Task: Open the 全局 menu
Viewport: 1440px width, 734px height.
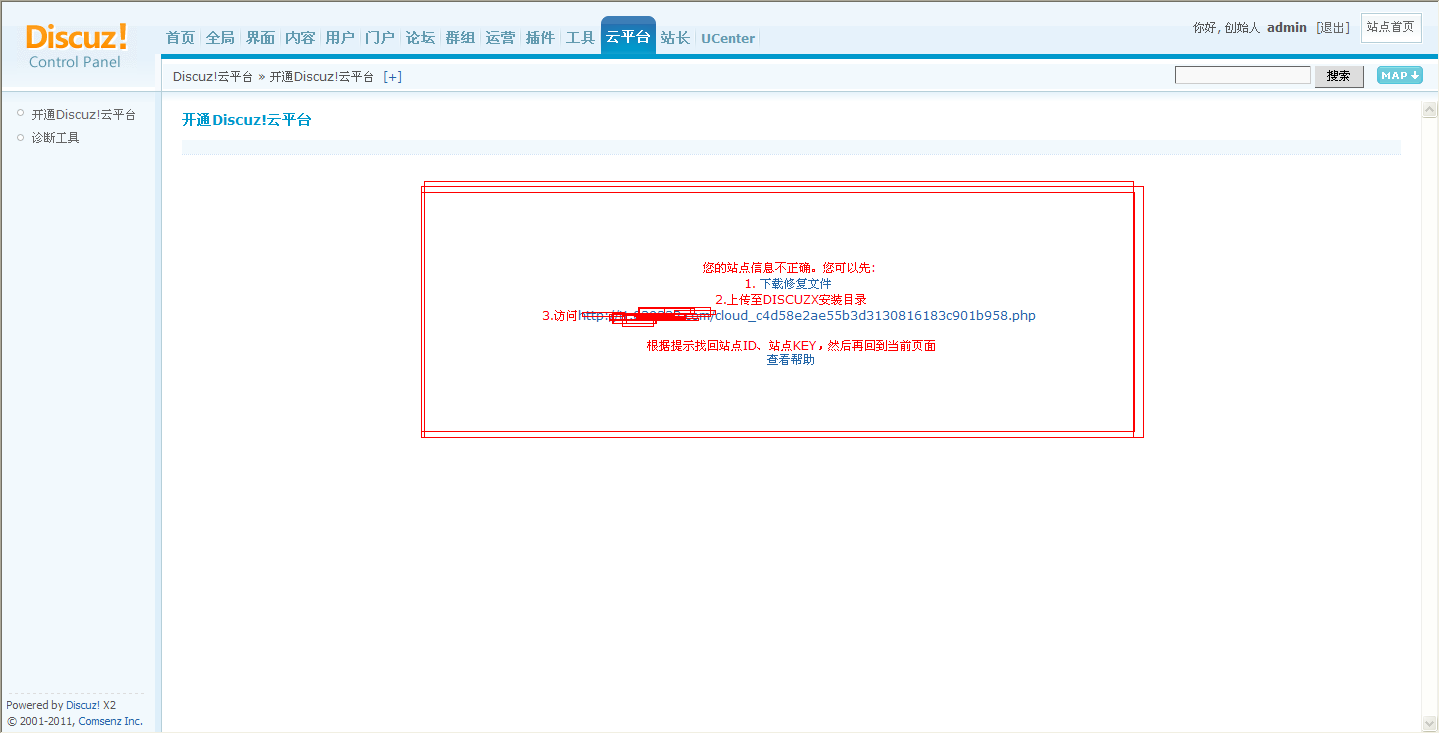Action: 220,38
